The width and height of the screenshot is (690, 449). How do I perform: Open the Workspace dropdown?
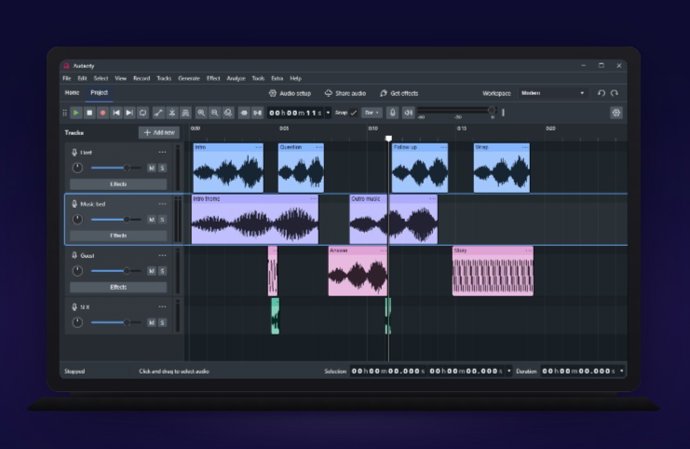[x=553, y=93]
